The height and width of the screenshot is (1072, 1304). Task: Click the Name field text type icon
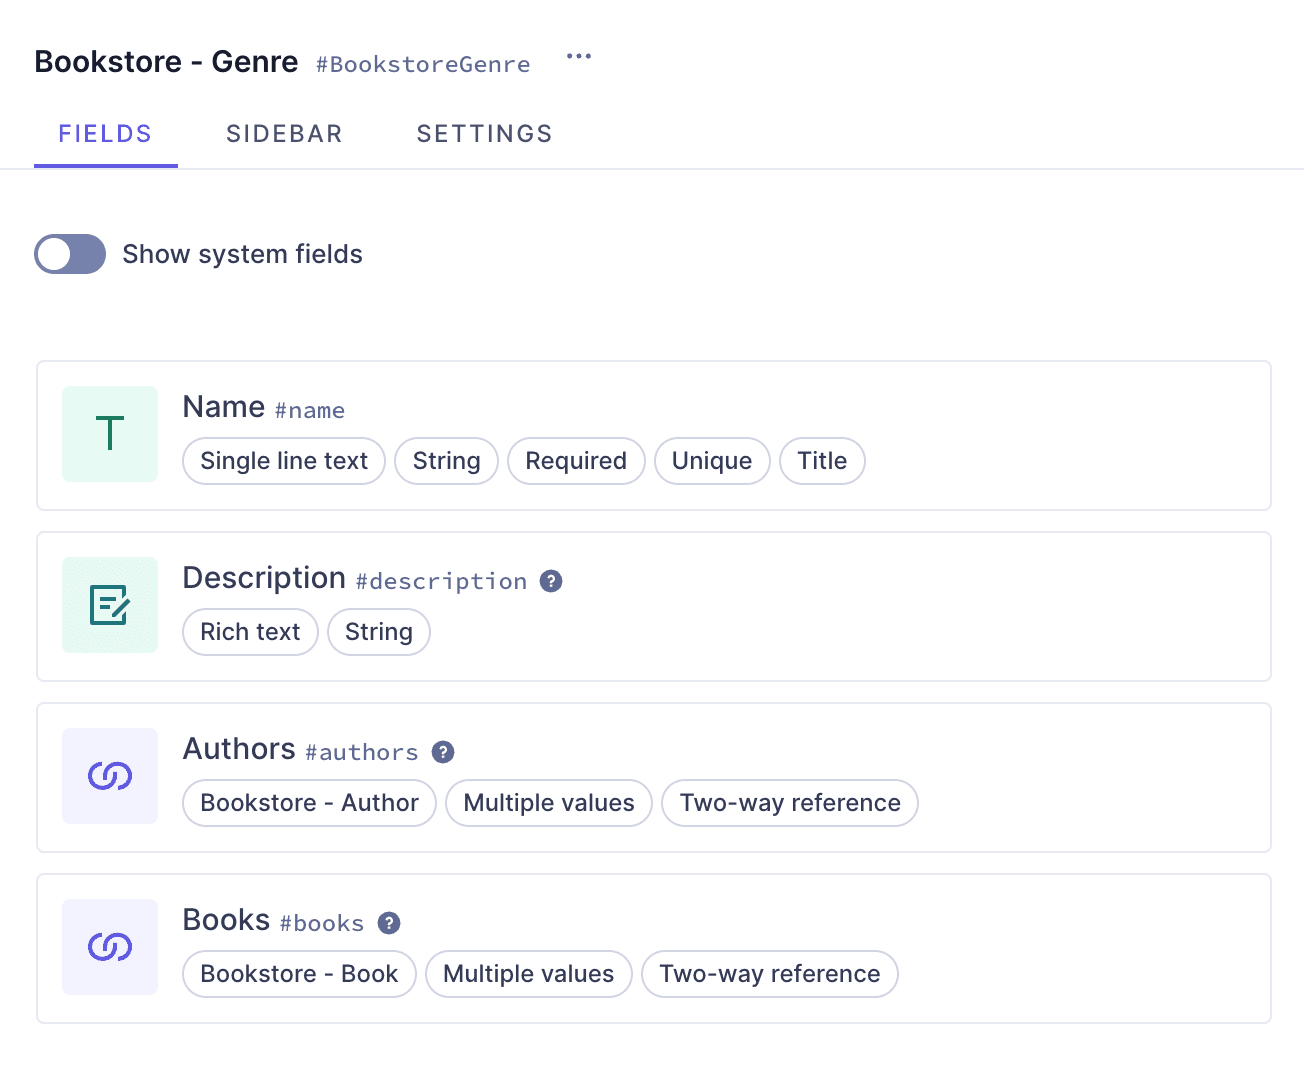click(110, 434)
